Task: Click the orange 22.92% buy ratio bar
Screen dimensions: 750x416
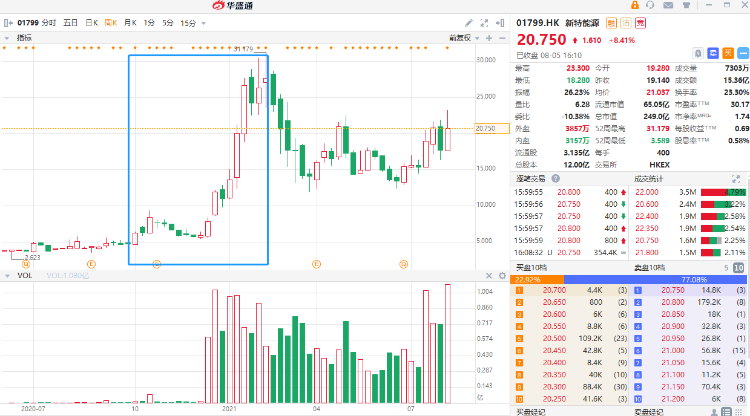Action: point(537,280)
